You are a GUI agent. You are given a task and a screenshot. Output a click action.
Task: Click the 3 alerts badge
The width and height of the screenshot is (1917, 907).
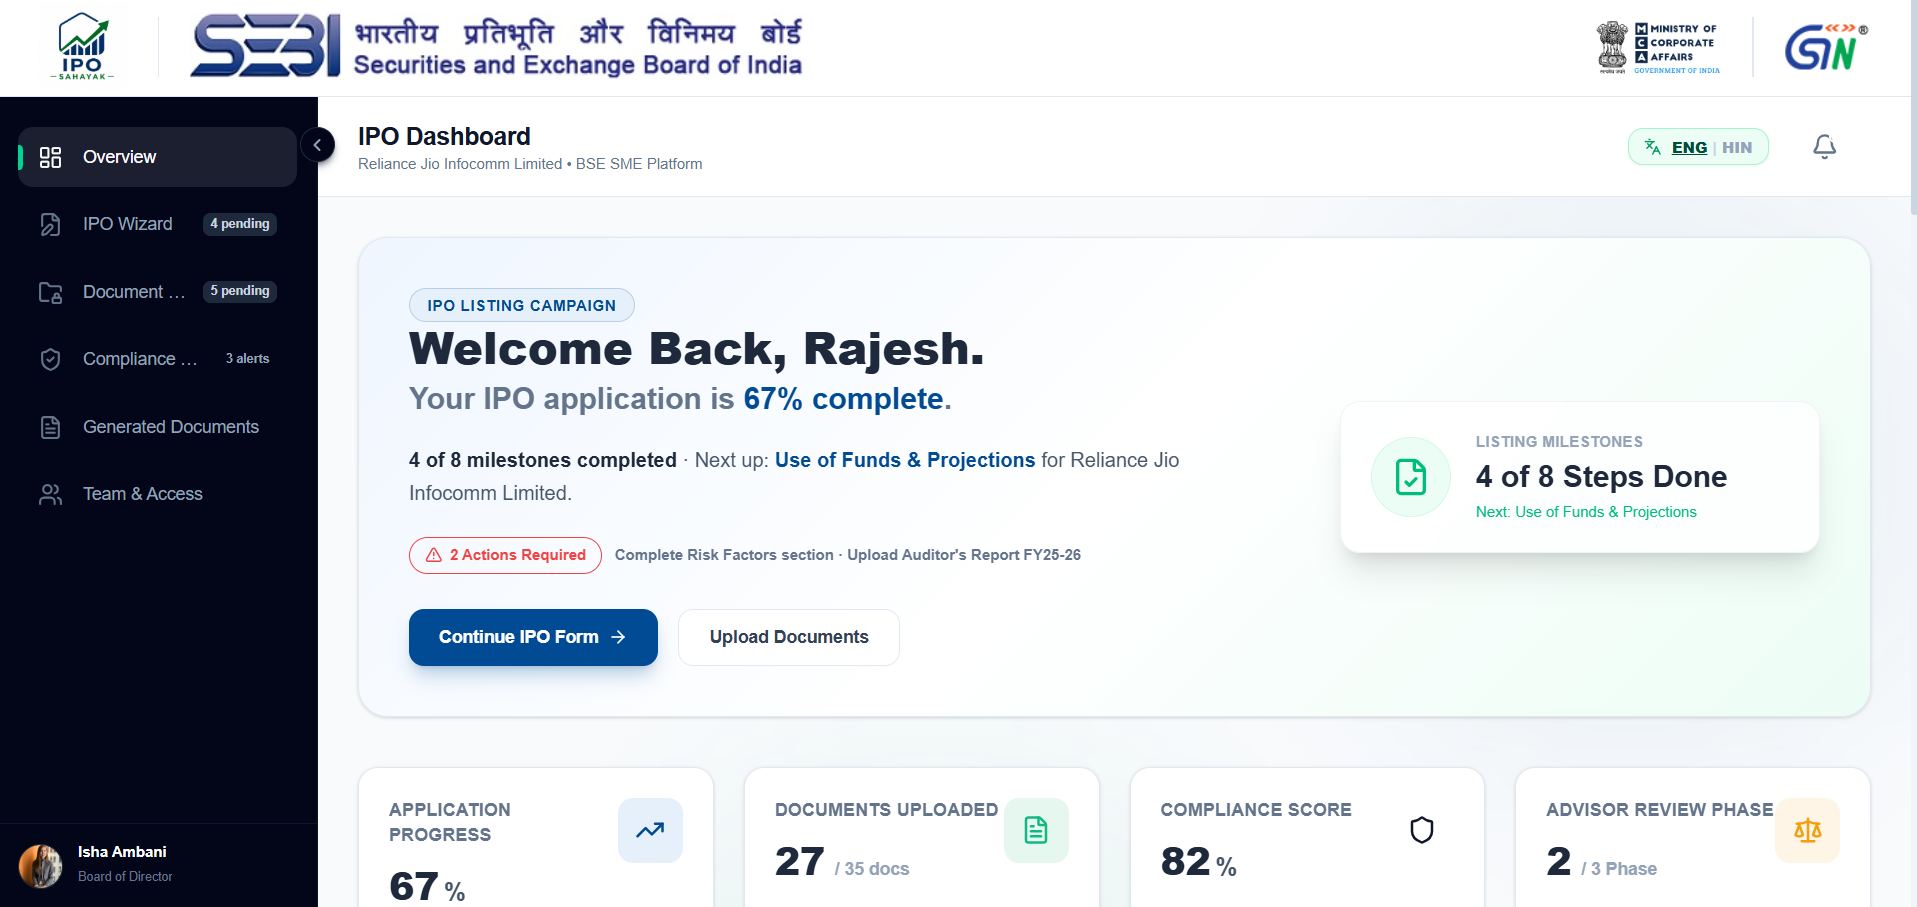click(x=247, y=359)
